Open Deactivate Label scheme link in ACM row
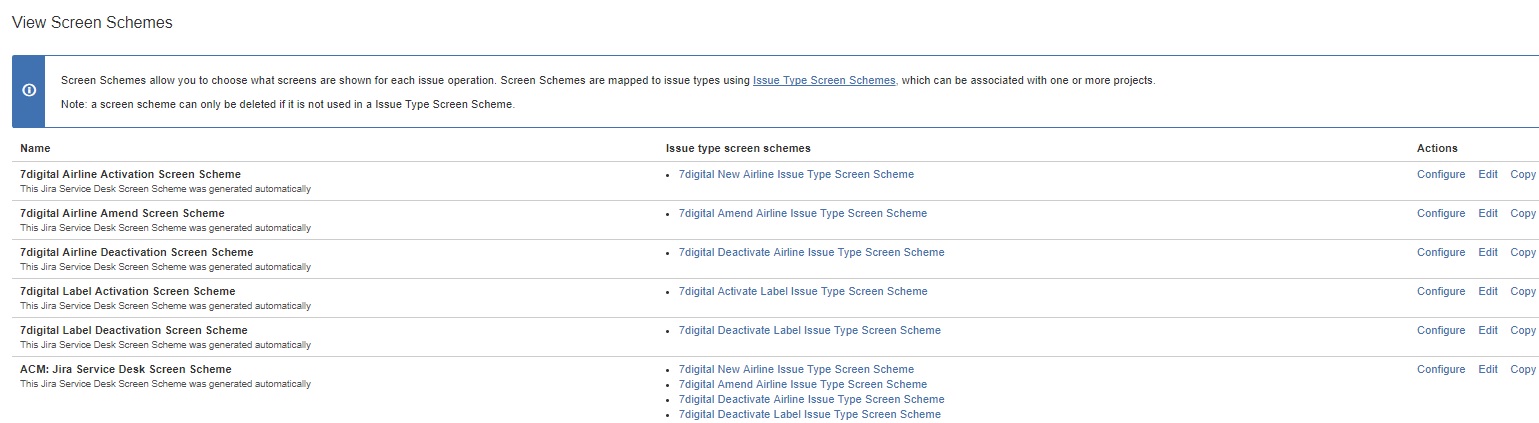The width and height of the screenshot is (1539, 423). pos(810,414)
